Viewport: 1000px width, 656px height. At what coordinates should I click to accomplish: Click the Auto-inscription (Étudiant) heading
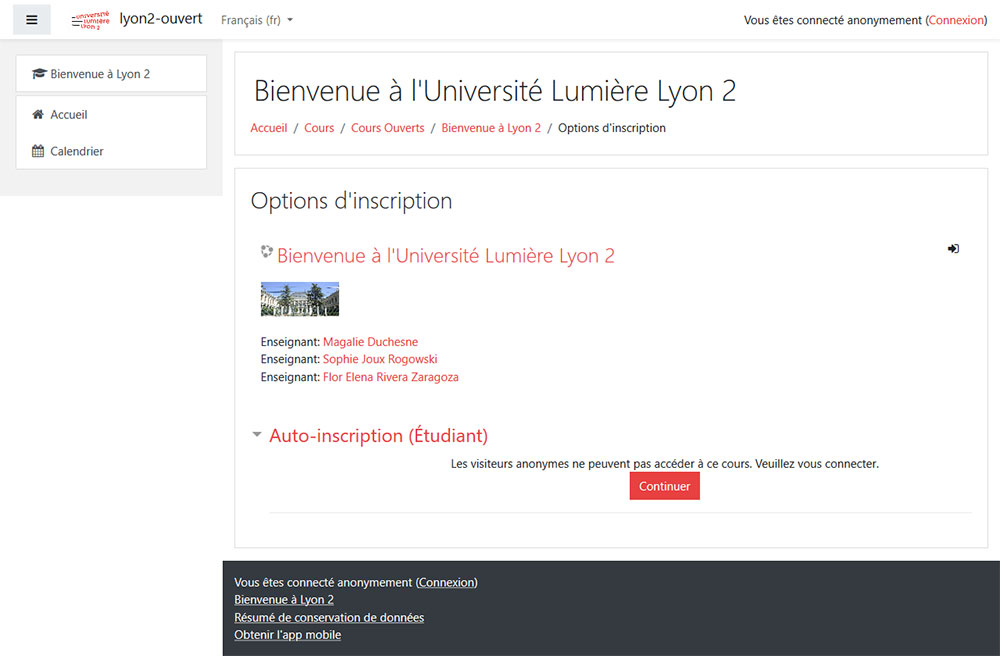[378, 435]
